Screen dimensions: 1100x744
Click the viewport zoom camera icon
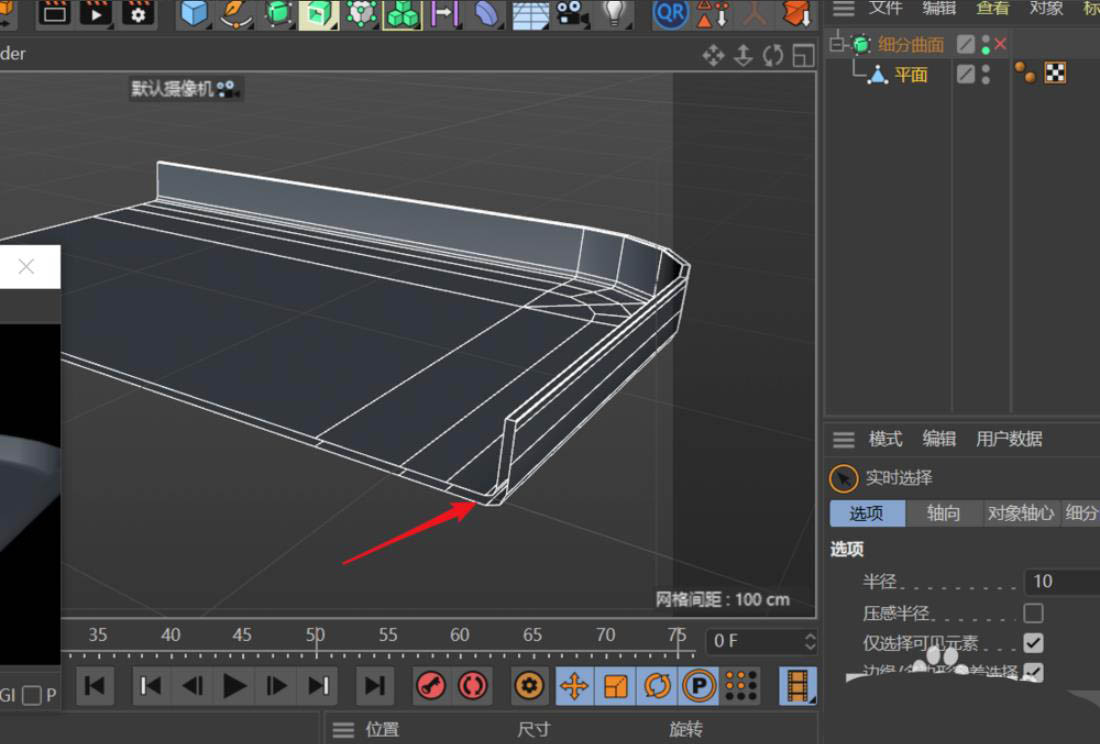coord(744,55)
